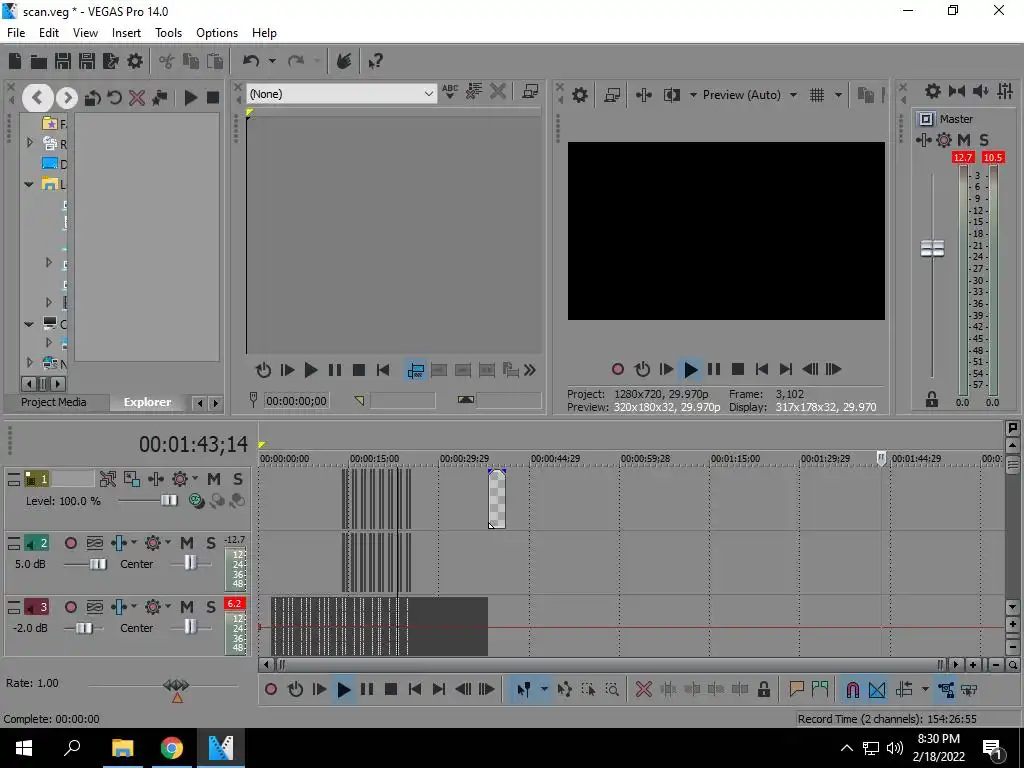Image resolution: width=1024 pixels, height=768 pixels.
Task: Insert a marker from timeline toolbar
Action: (x=796, y=690)
